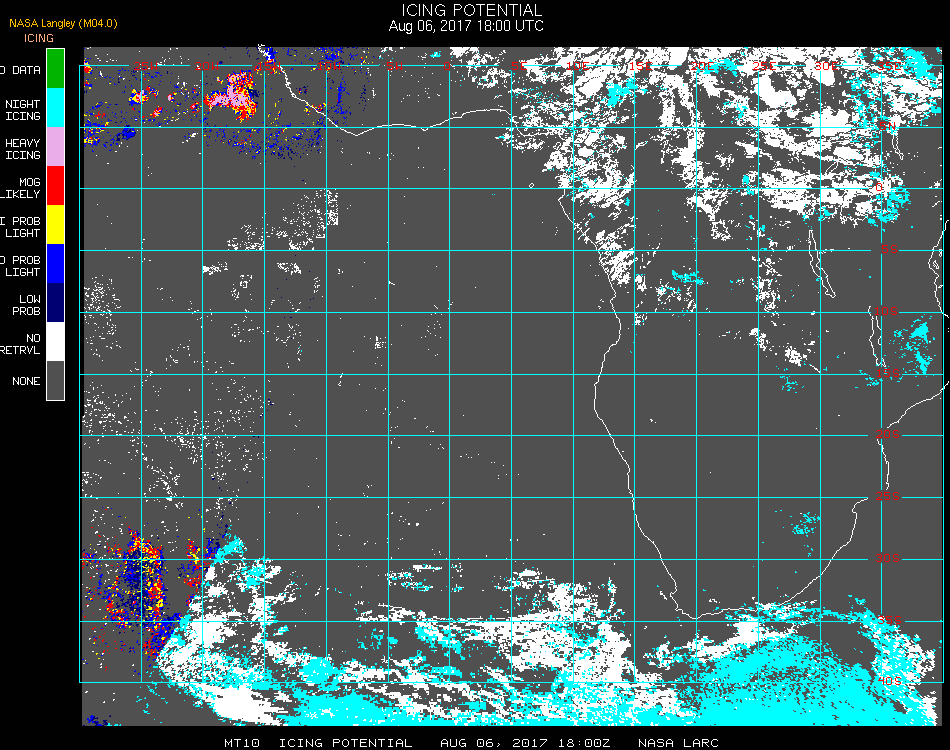Click the bright blue LO PROB LIGHT swatch
This screenshot has width=950, height=750.
tap(56, 264)
